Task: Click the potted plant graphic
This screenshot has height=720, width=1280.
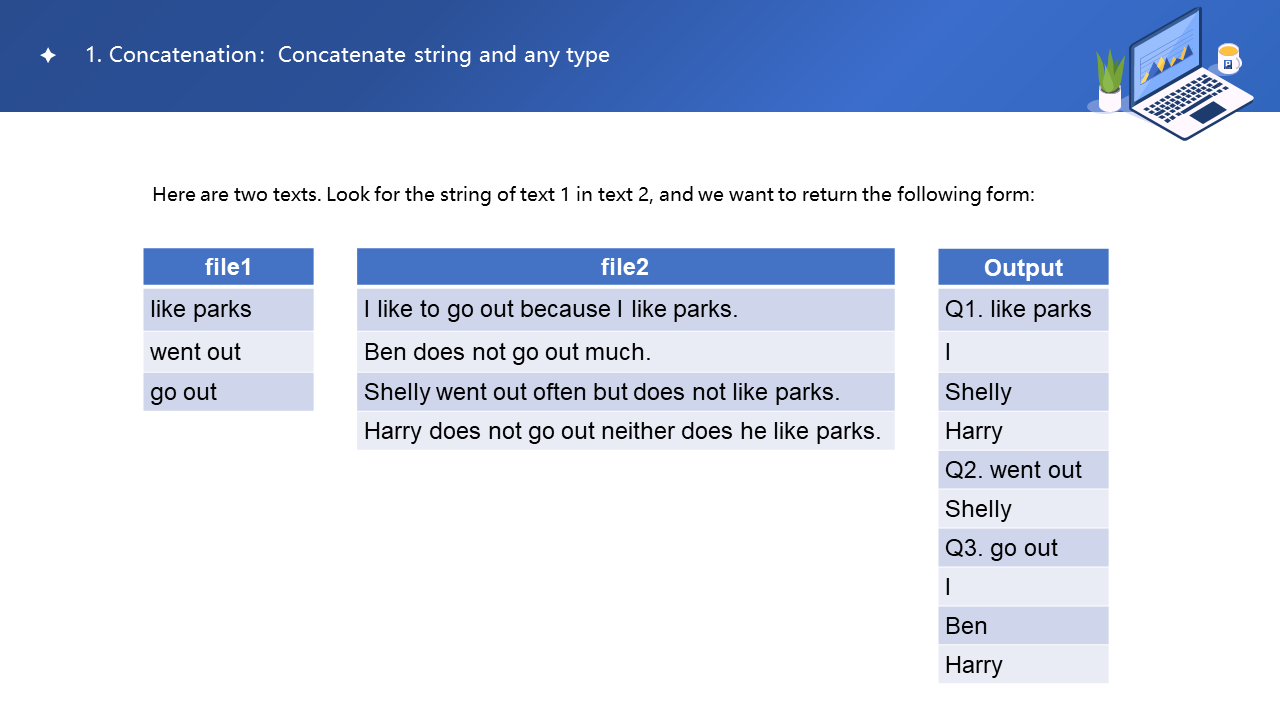Action: [x=1110, y=82]
